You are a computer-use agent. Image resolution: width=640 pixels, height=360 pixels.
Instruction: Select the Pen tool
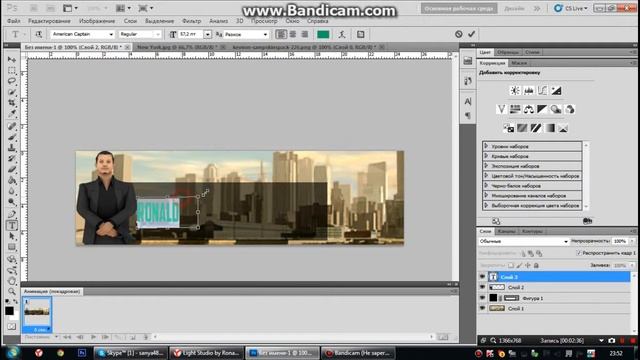pyautogui.click(x=12, y=214)
